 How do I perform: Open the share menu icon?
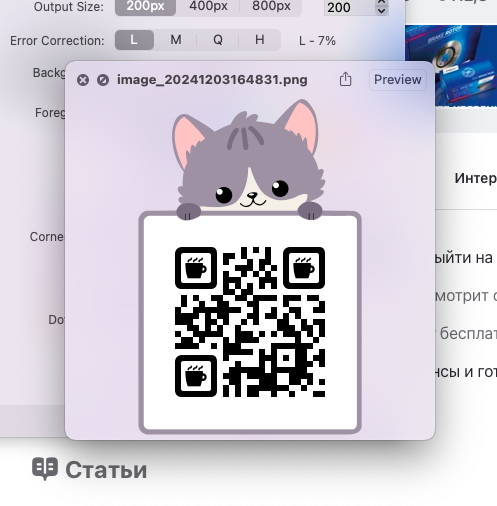coord(345,79)
